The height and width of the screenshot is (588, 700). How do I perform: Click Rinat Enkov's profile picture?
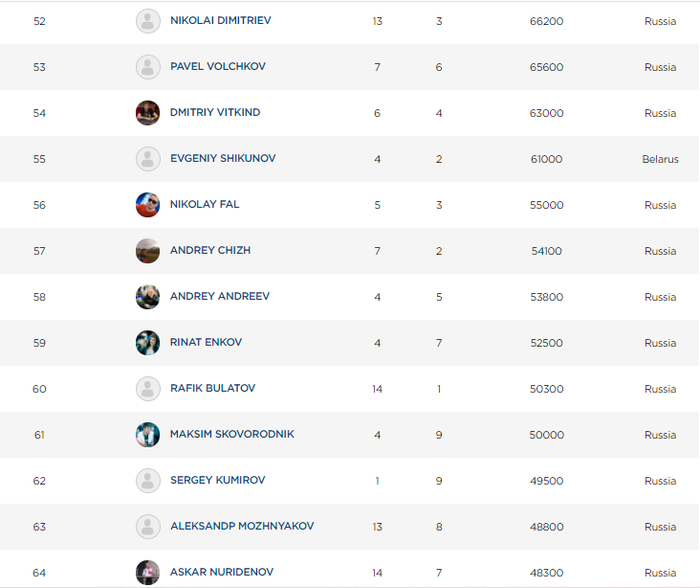click(148, 343)
